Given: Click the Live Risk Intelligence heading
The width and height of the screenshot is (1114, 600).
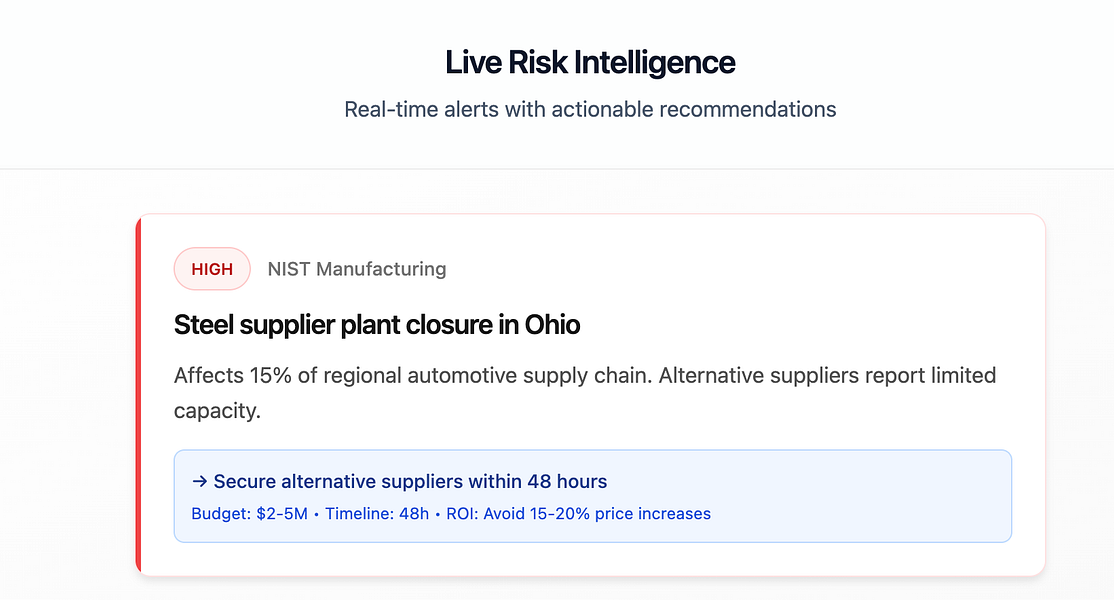Looking at the screenshot, I should tap(590, 63).
